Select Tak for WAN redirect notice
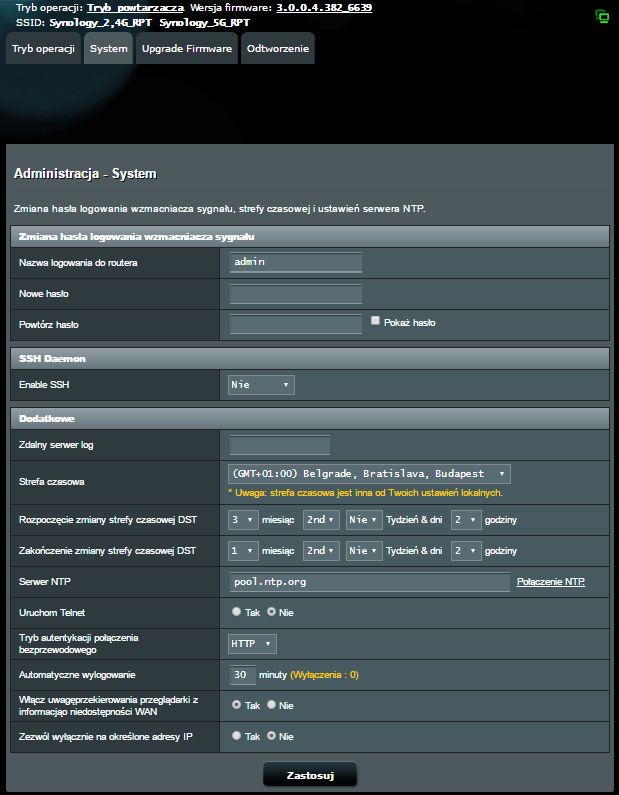Viewport: 619px width, 795px height. [x=236, y=705]
